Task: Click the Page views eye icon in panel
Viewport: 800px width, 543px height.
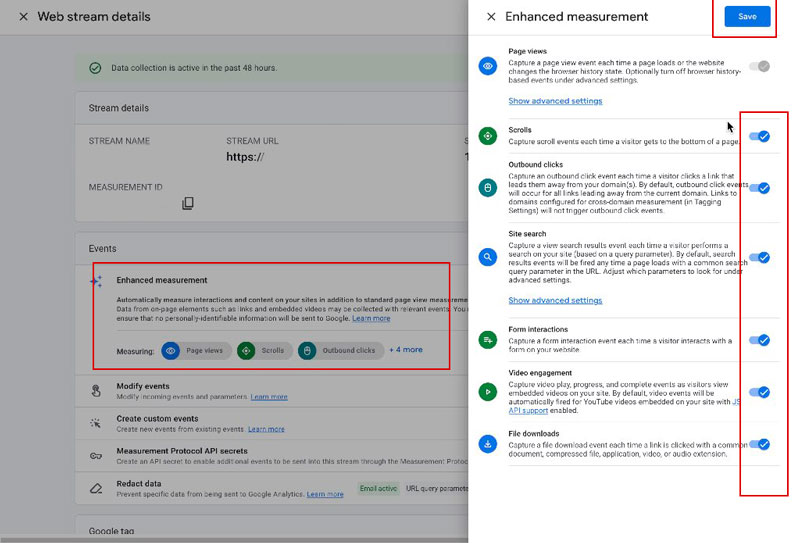Action: (x=488, y=66)
